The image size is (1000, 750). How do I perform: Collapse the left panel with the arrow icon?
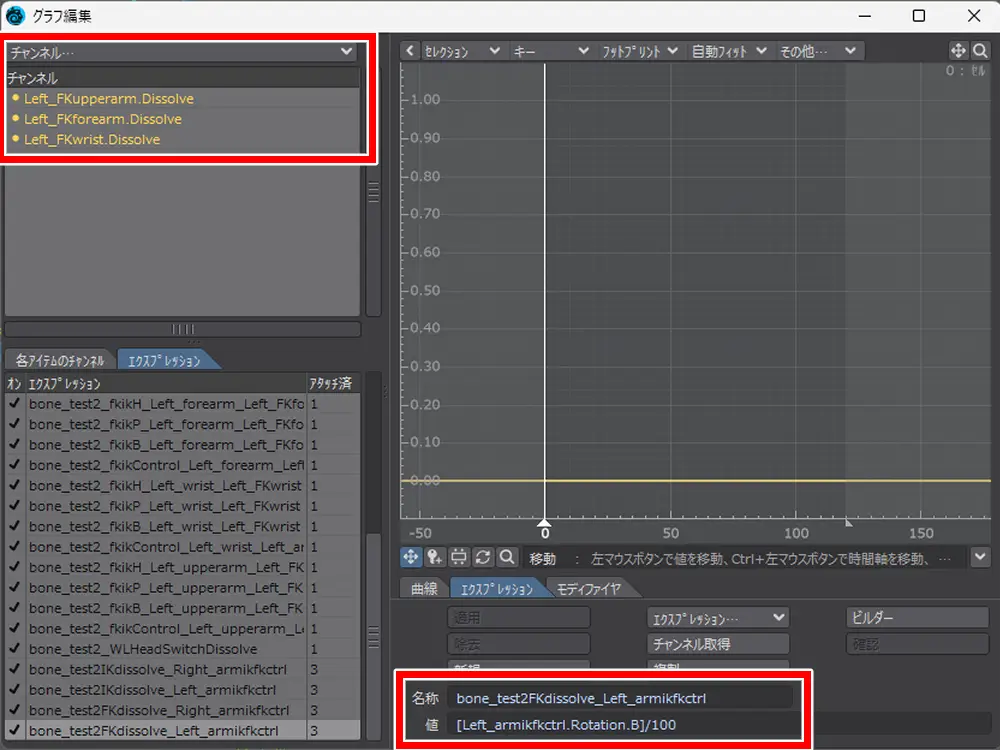(x=410, y=51)
